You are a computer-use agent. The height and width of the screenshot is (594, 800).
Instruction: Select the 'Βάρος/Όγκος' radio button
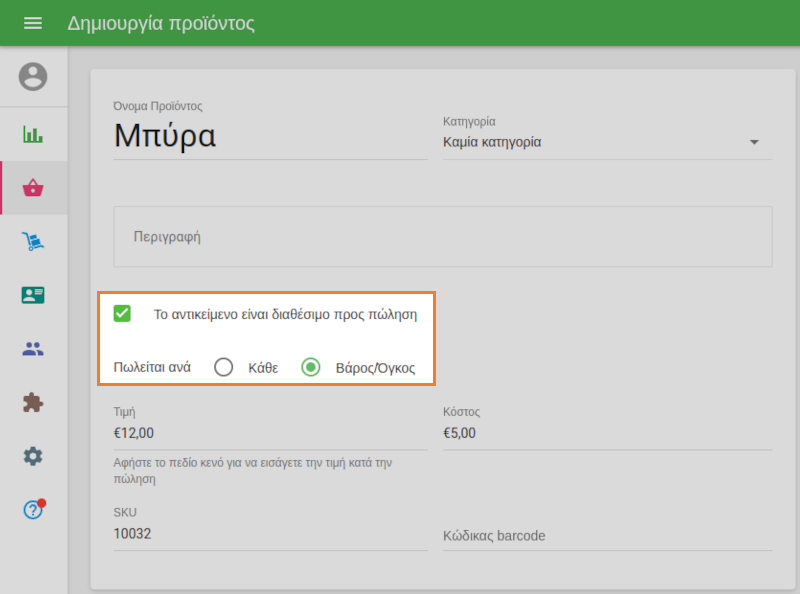(311, 367)
